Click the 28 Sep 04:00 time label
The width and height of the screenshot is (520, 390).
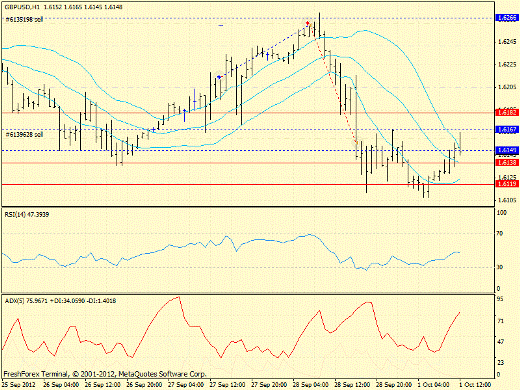click(311, 385)
